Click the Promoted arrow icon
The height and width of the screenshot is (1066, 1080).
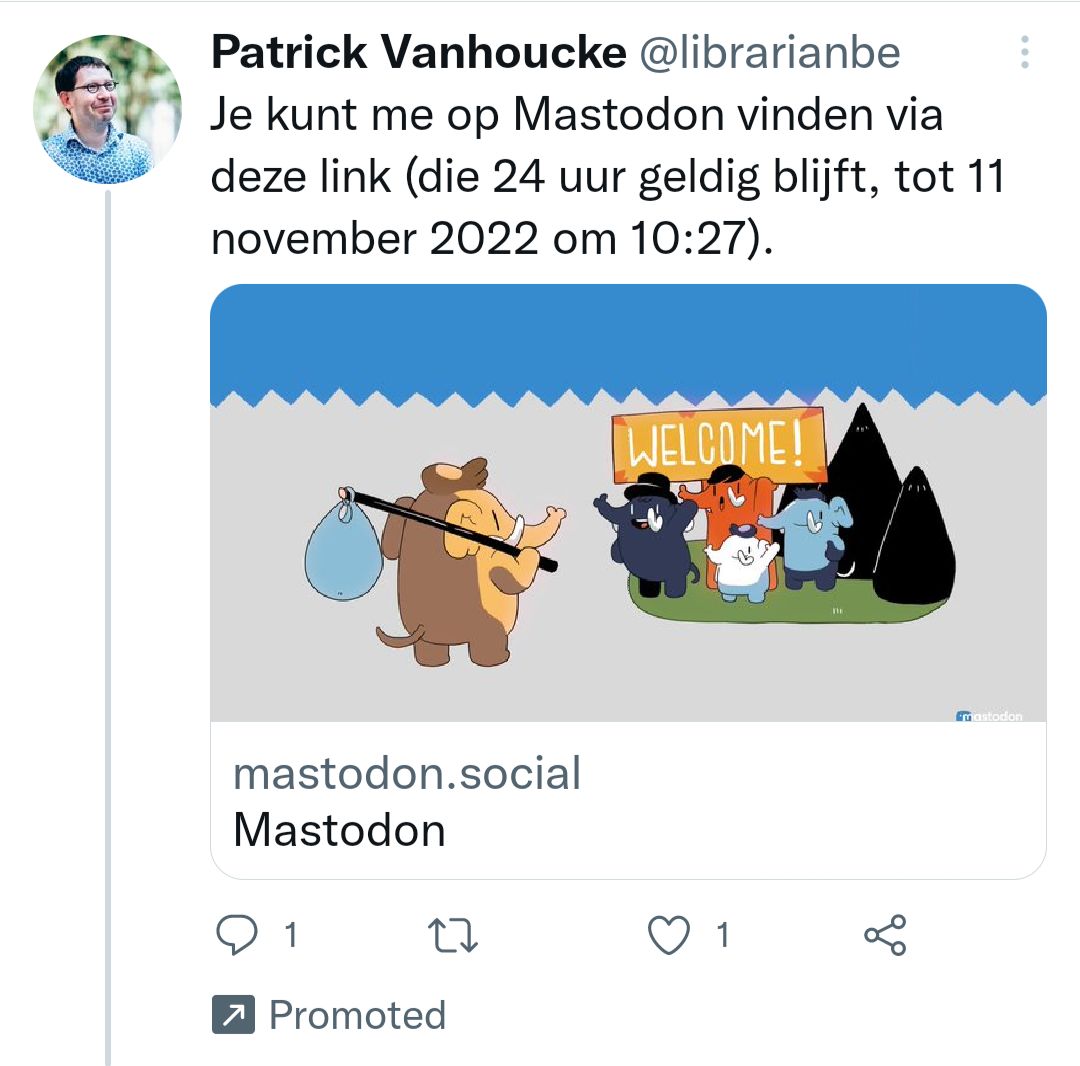pos(234,1016)
